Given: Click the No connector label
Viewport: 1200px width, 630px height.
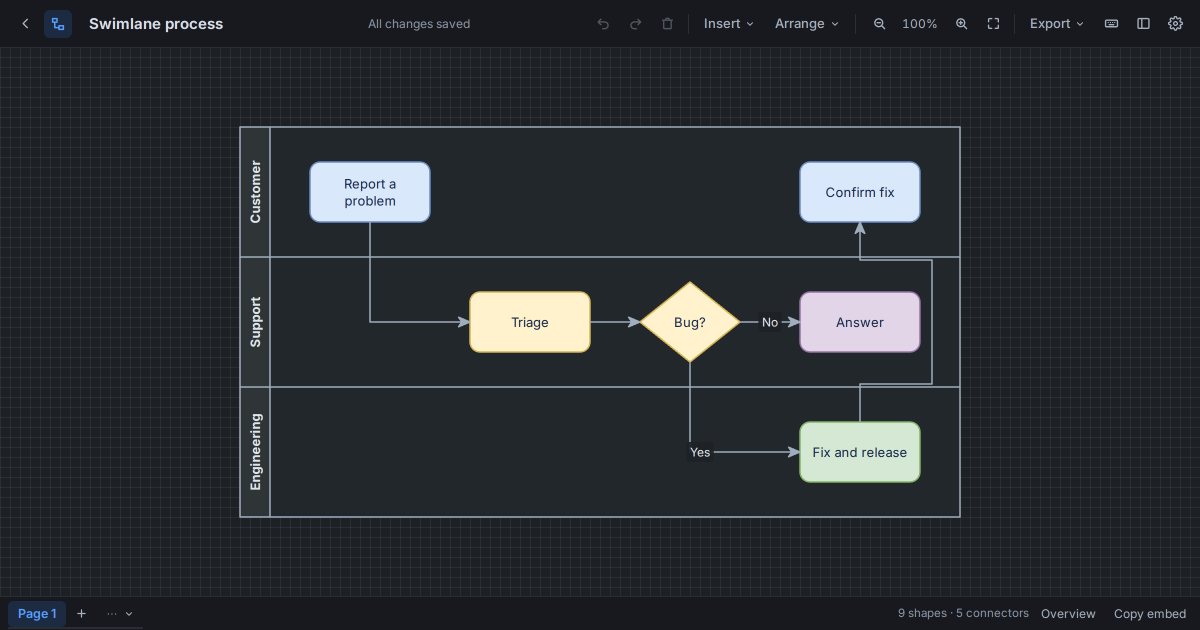Looking at the screenshot, I should 770,322.
